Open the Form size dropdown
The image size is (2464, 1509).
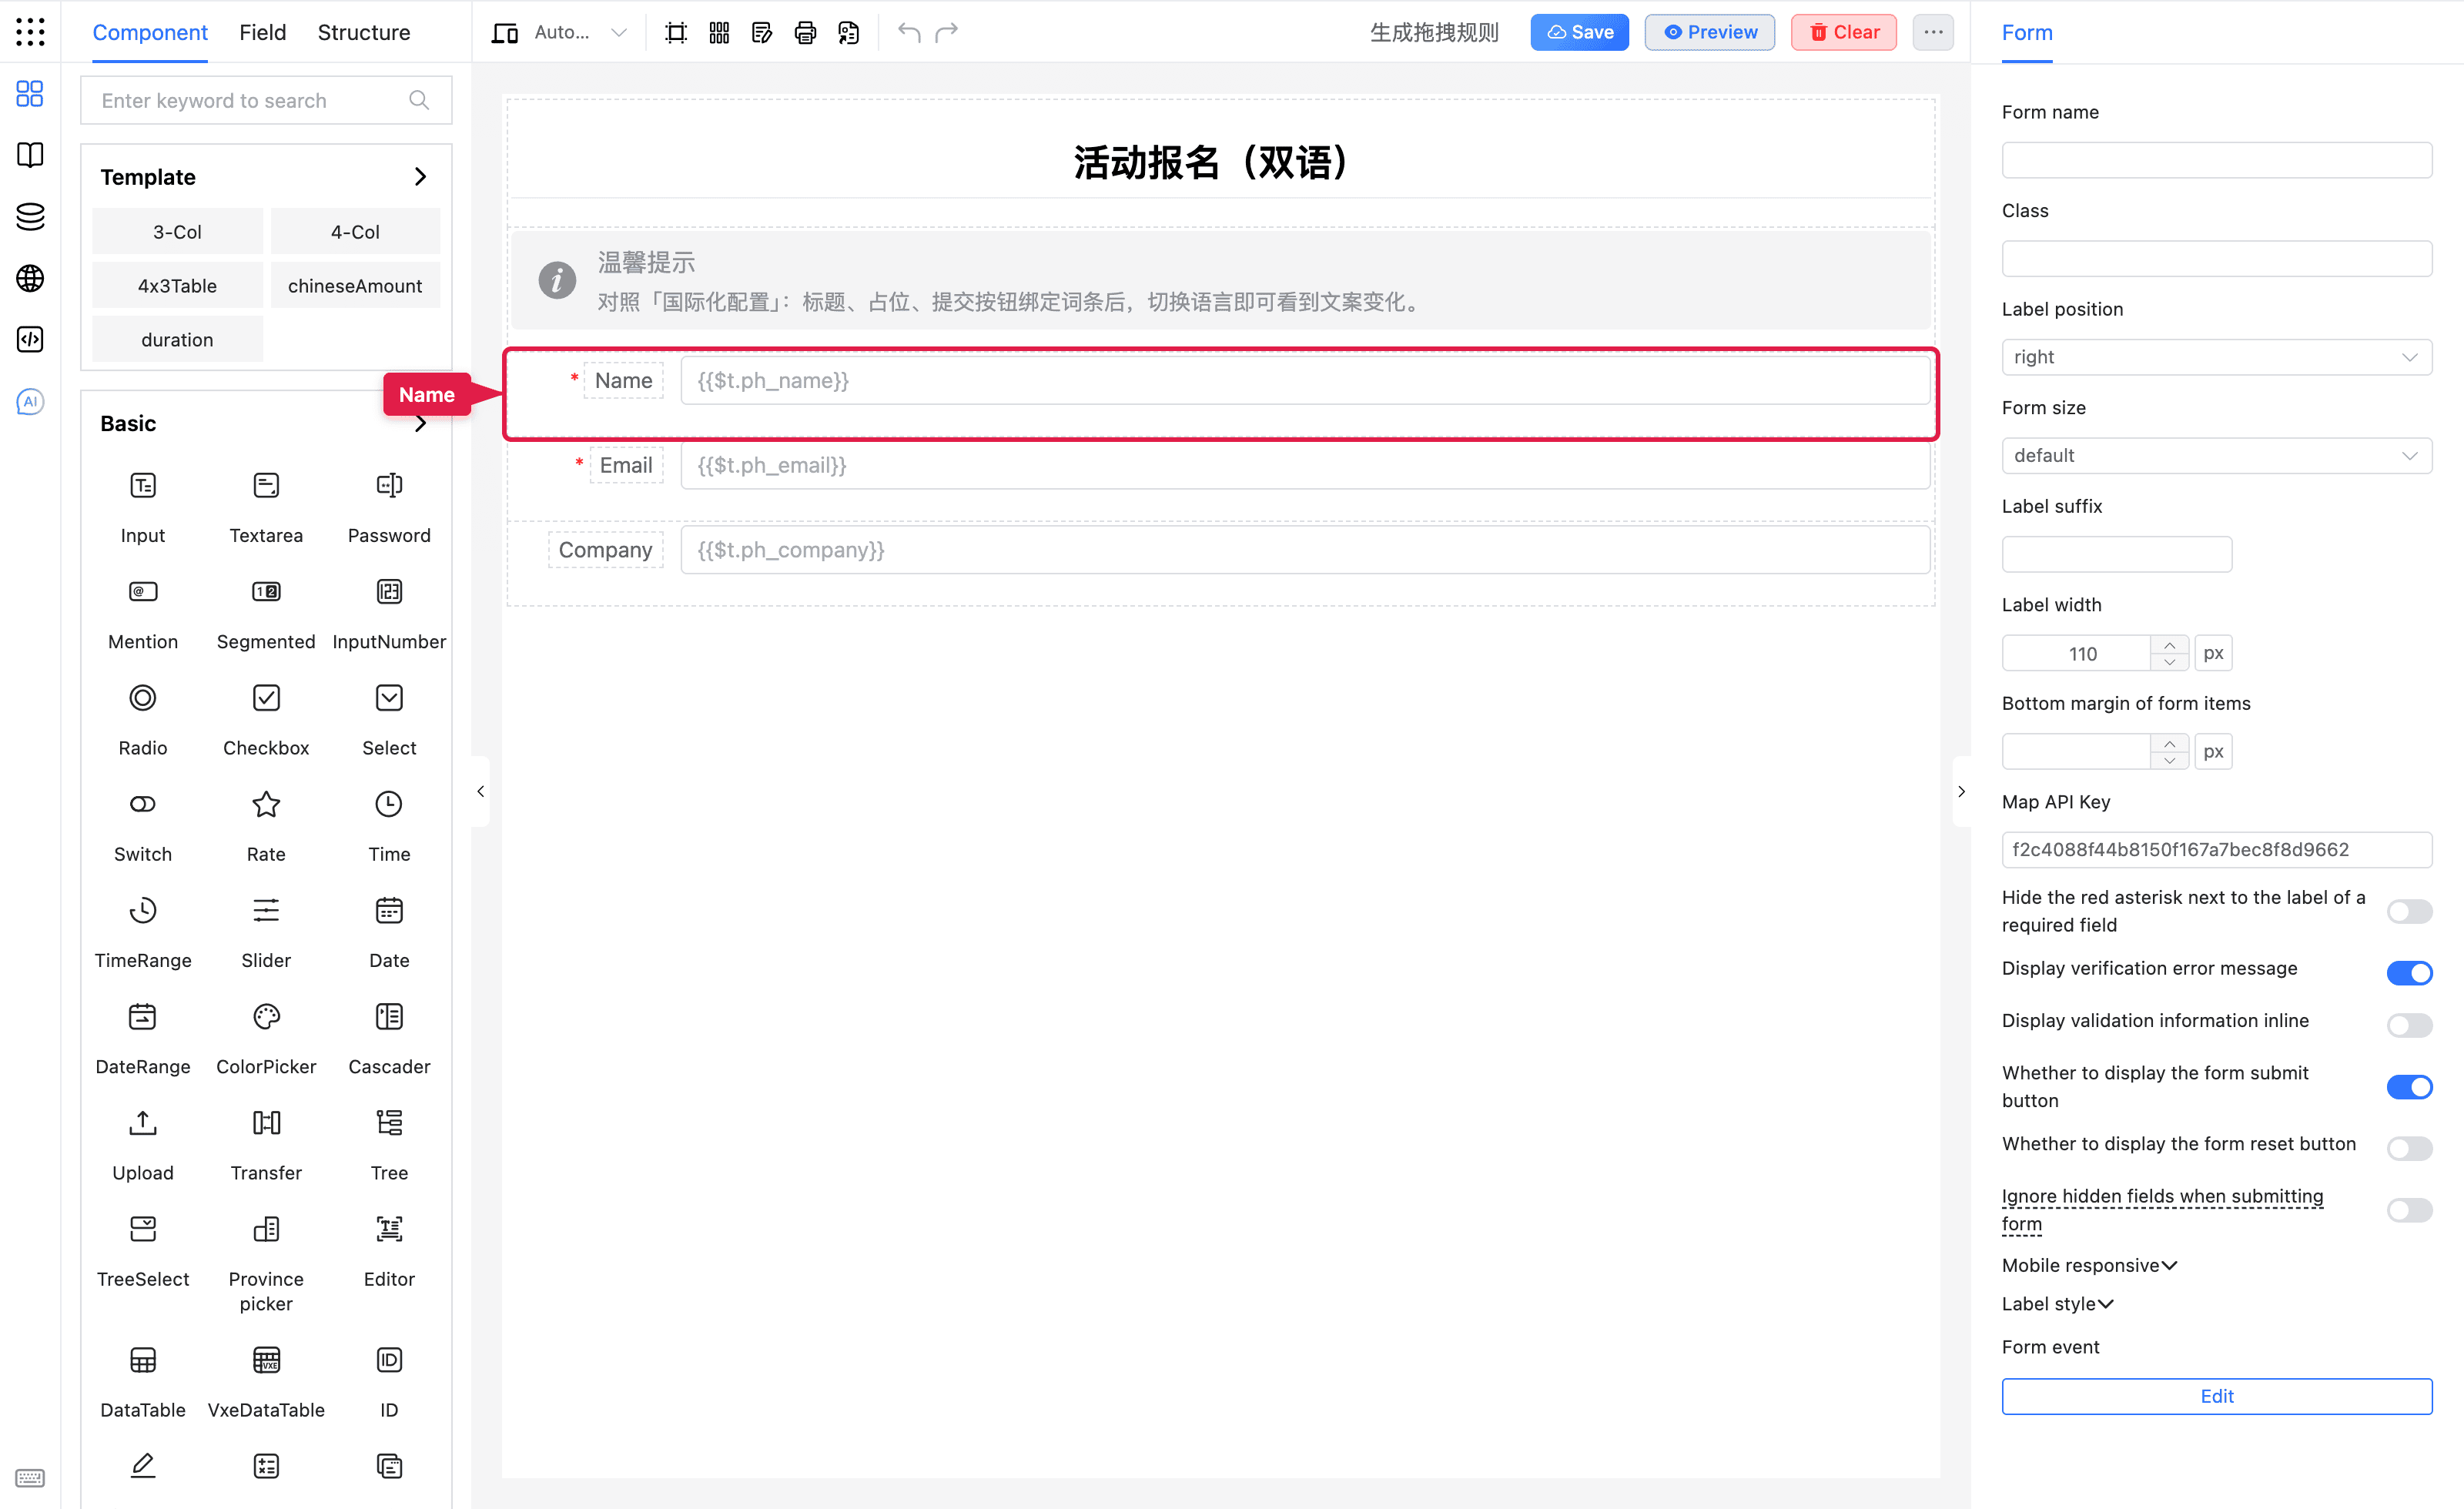coord(2216,455)
